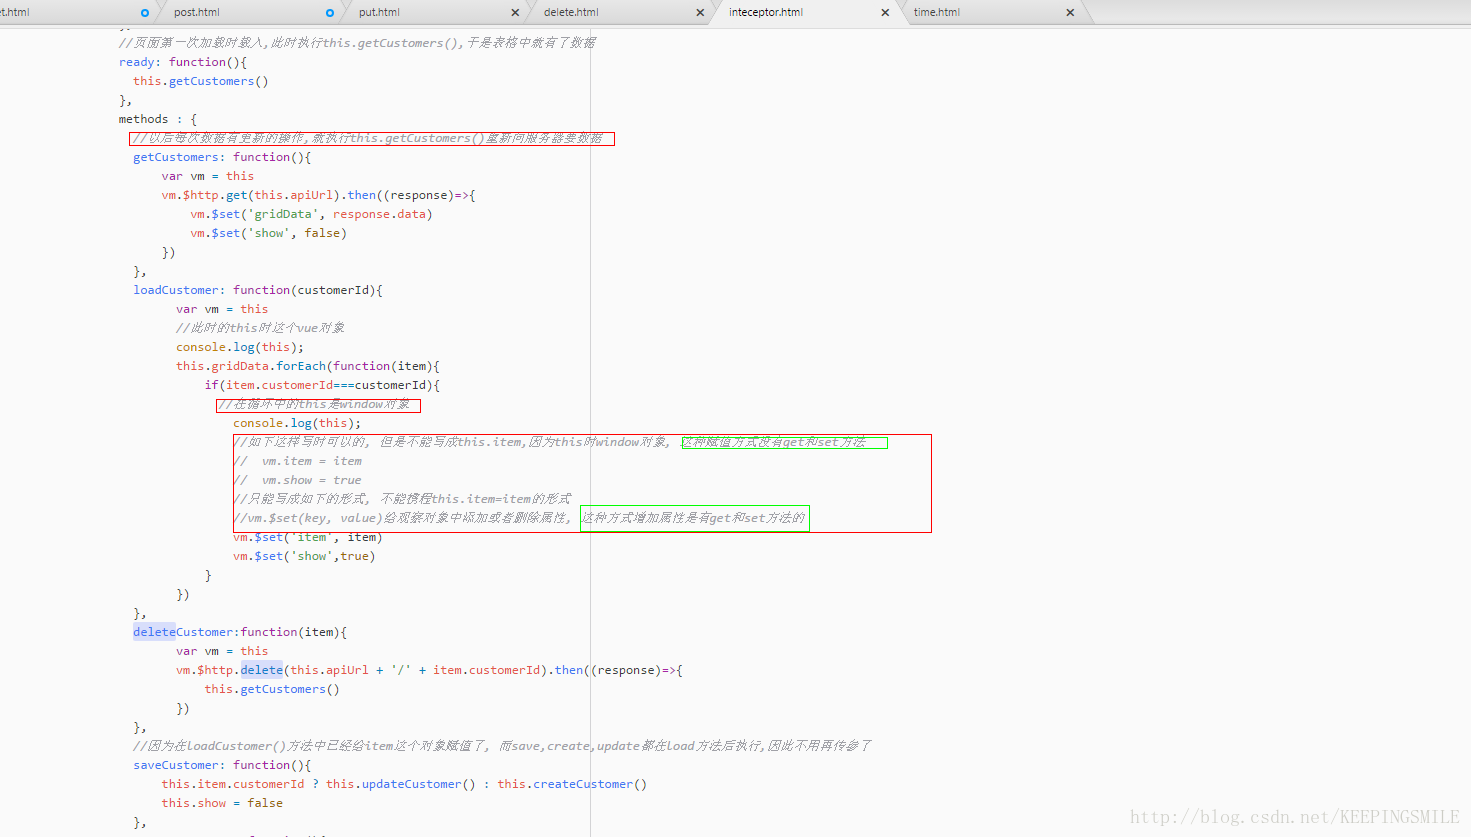Click the commented '// vm.show = true' line
1471x837 pixels.
[298, 480]
